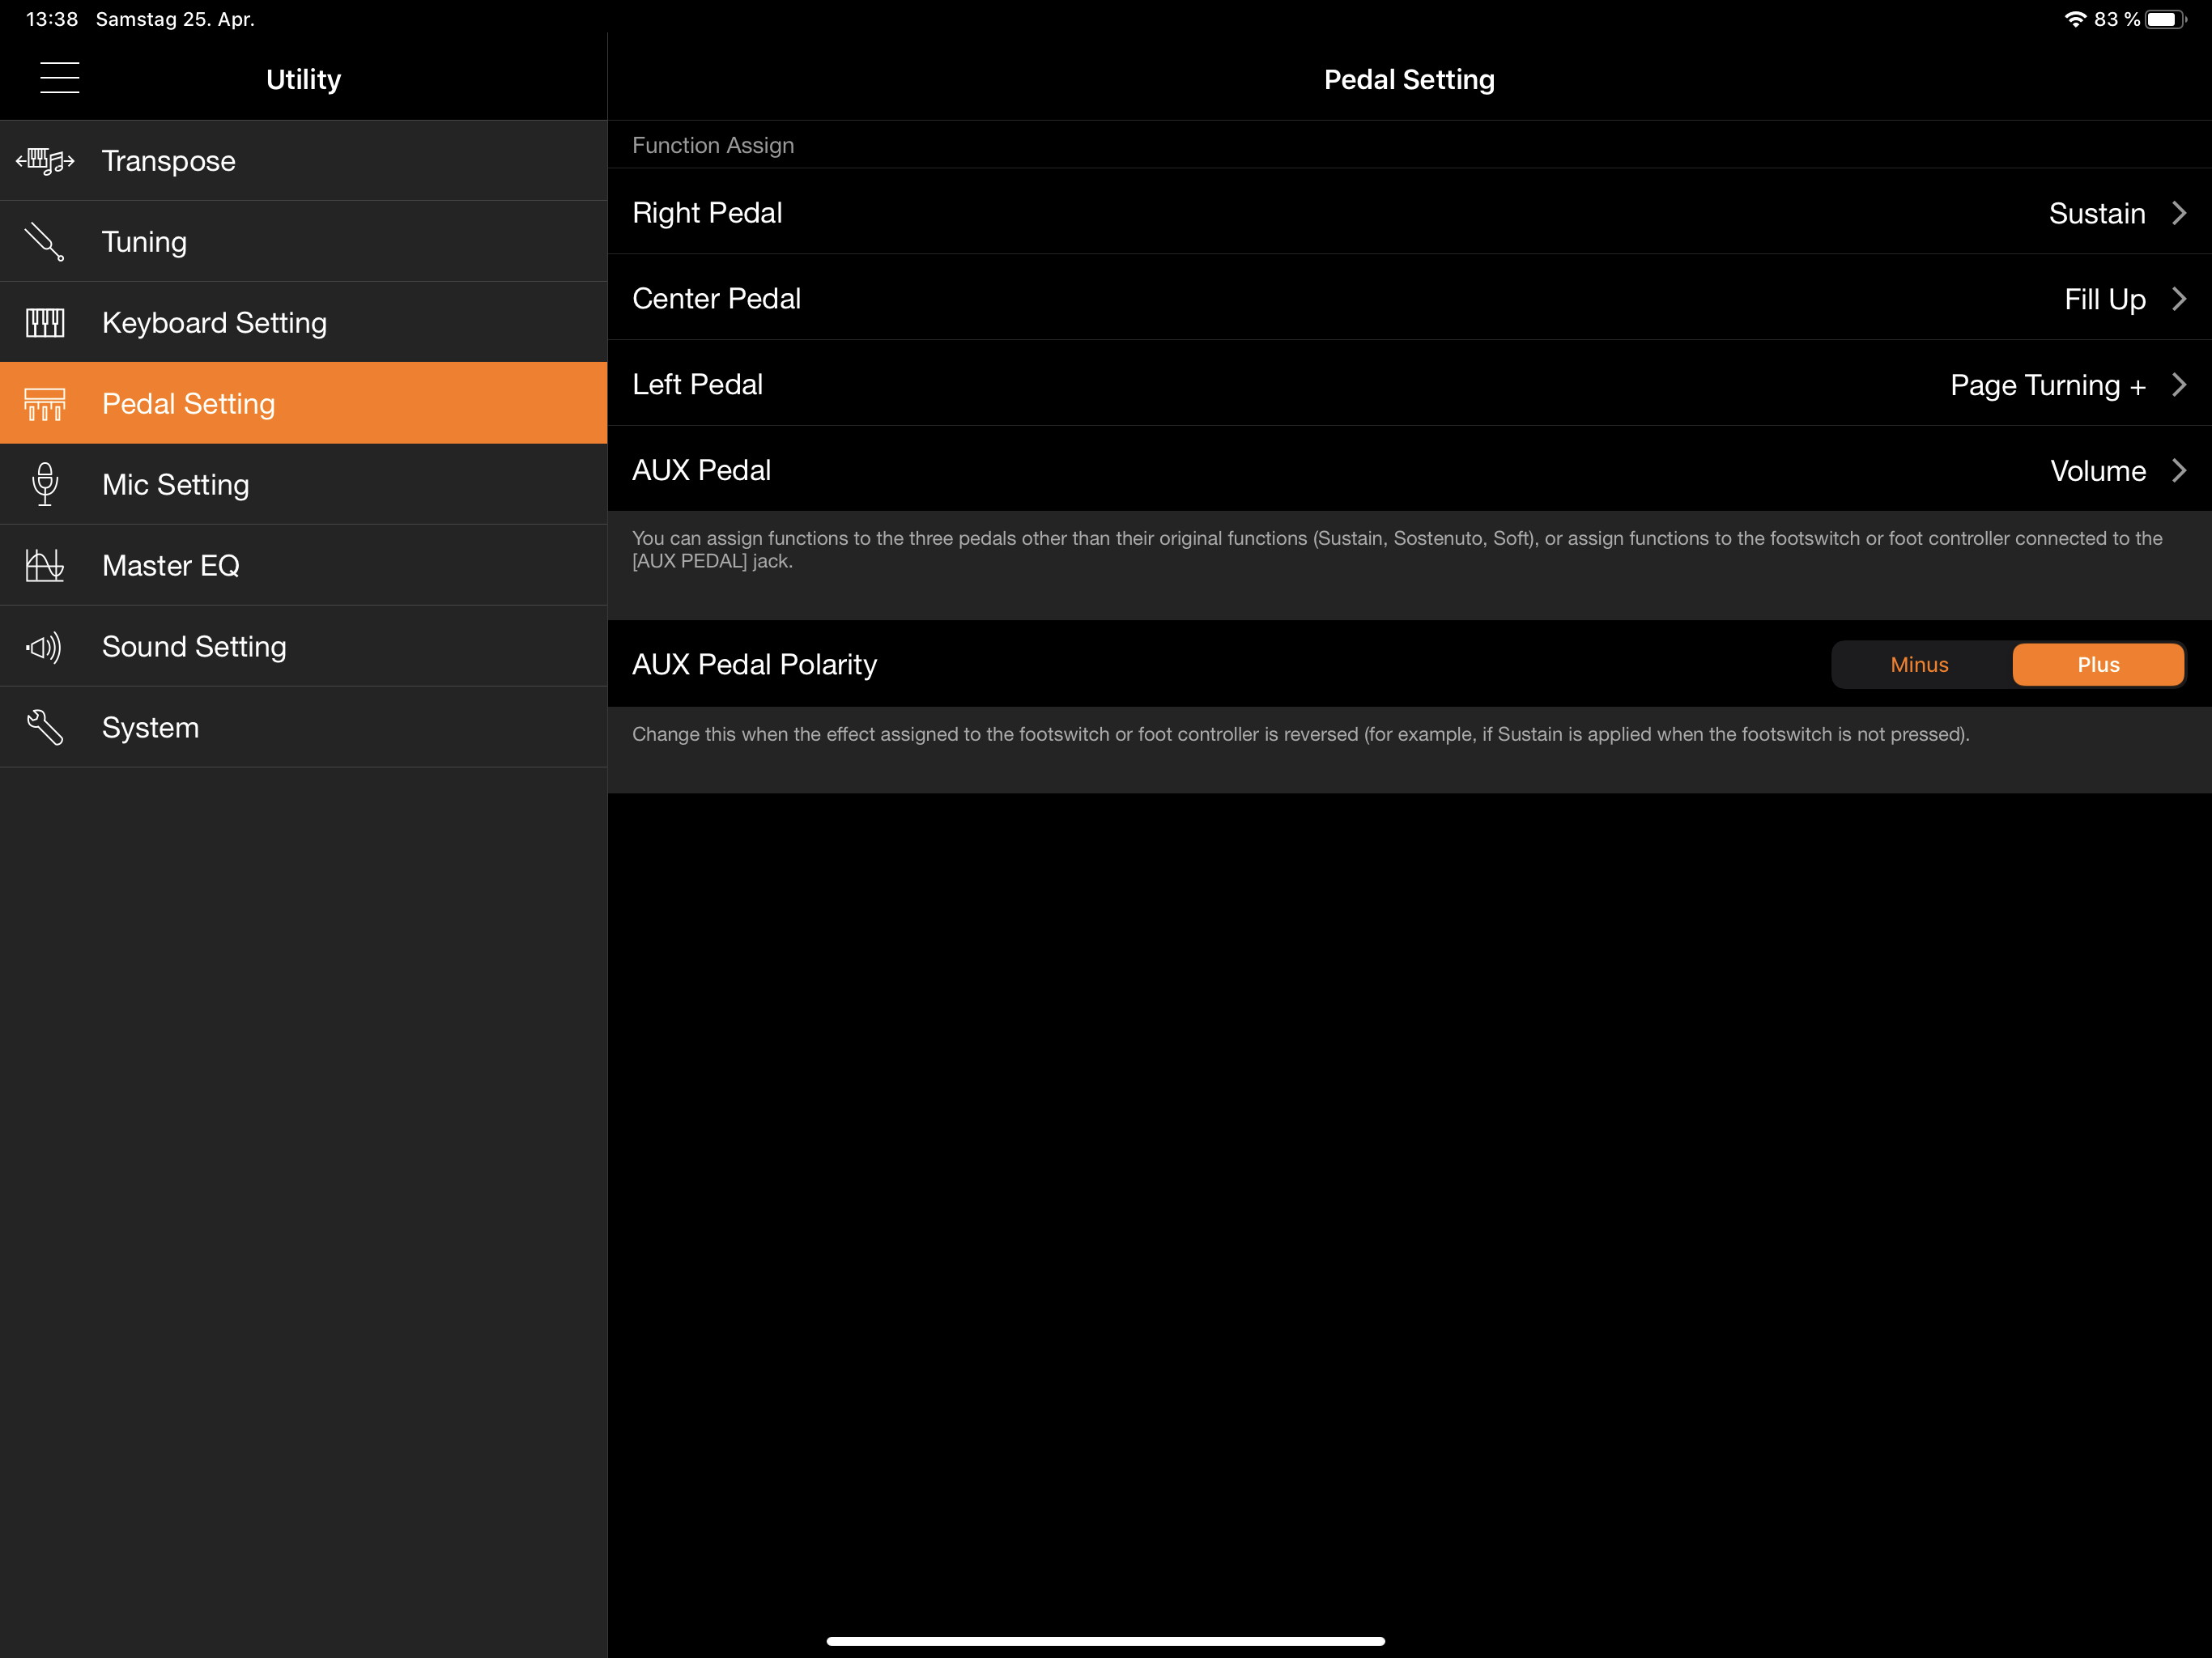The height and width of the screenshot is (1658, 2212).
Task: Set AUX Pedal Polarity to Plus
Action: click(2097, 665)
